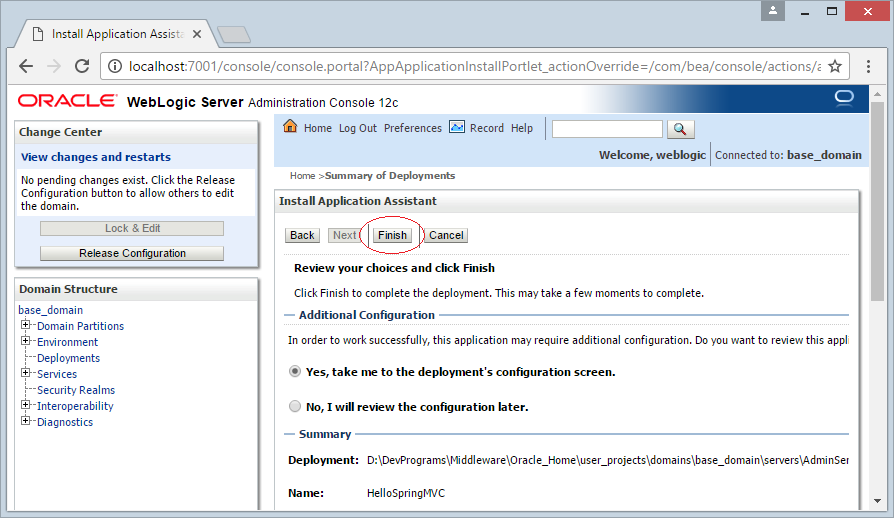This screenshot has width=894, height=518.
Task: Reload the page
Action: pos(82,67)
